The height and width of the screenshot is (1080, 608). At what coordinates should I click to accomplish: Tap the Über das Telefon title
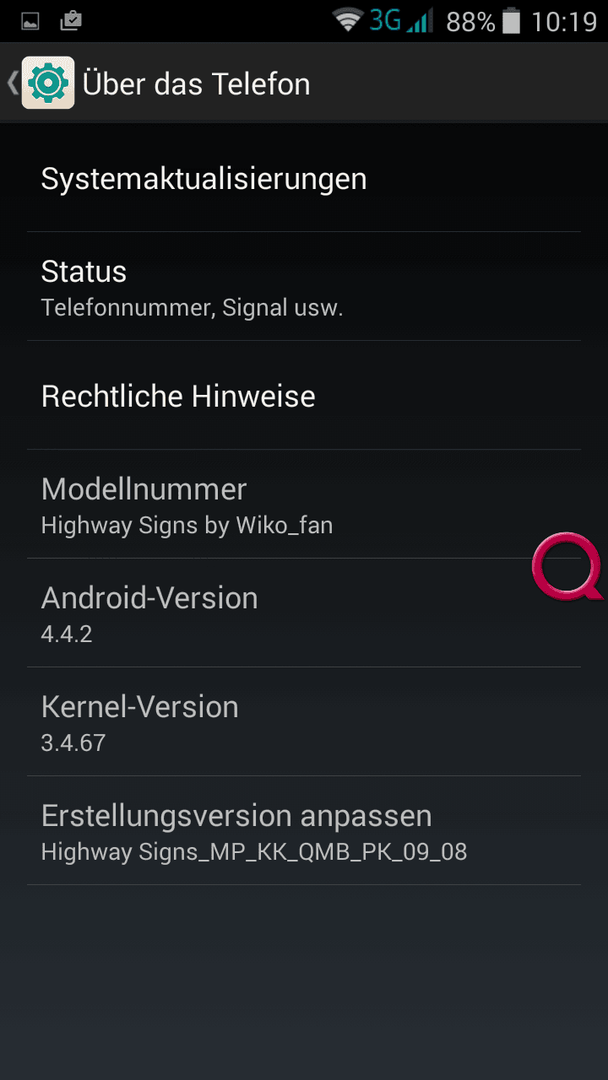[x=196, y=84]
